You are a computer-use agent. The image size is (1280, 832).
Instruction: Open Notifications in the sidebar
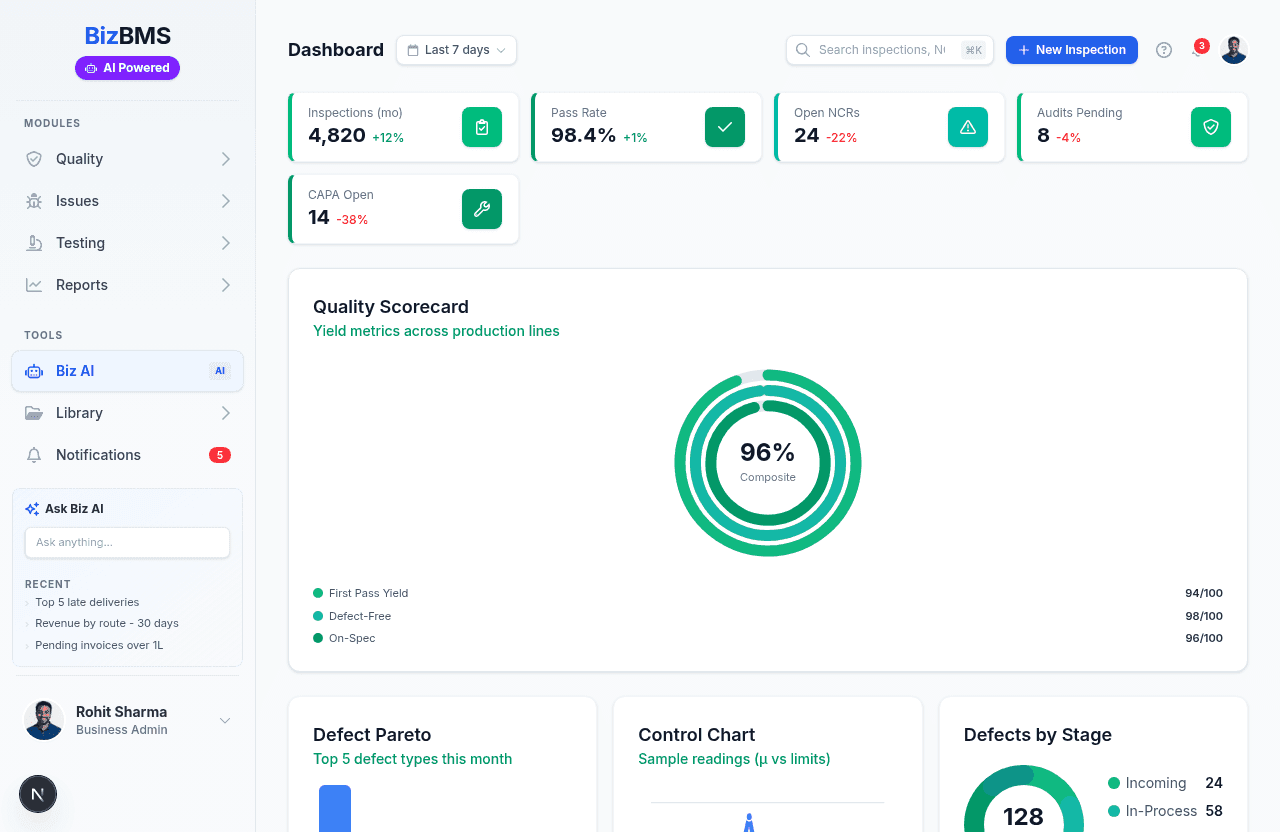[127, 455]
